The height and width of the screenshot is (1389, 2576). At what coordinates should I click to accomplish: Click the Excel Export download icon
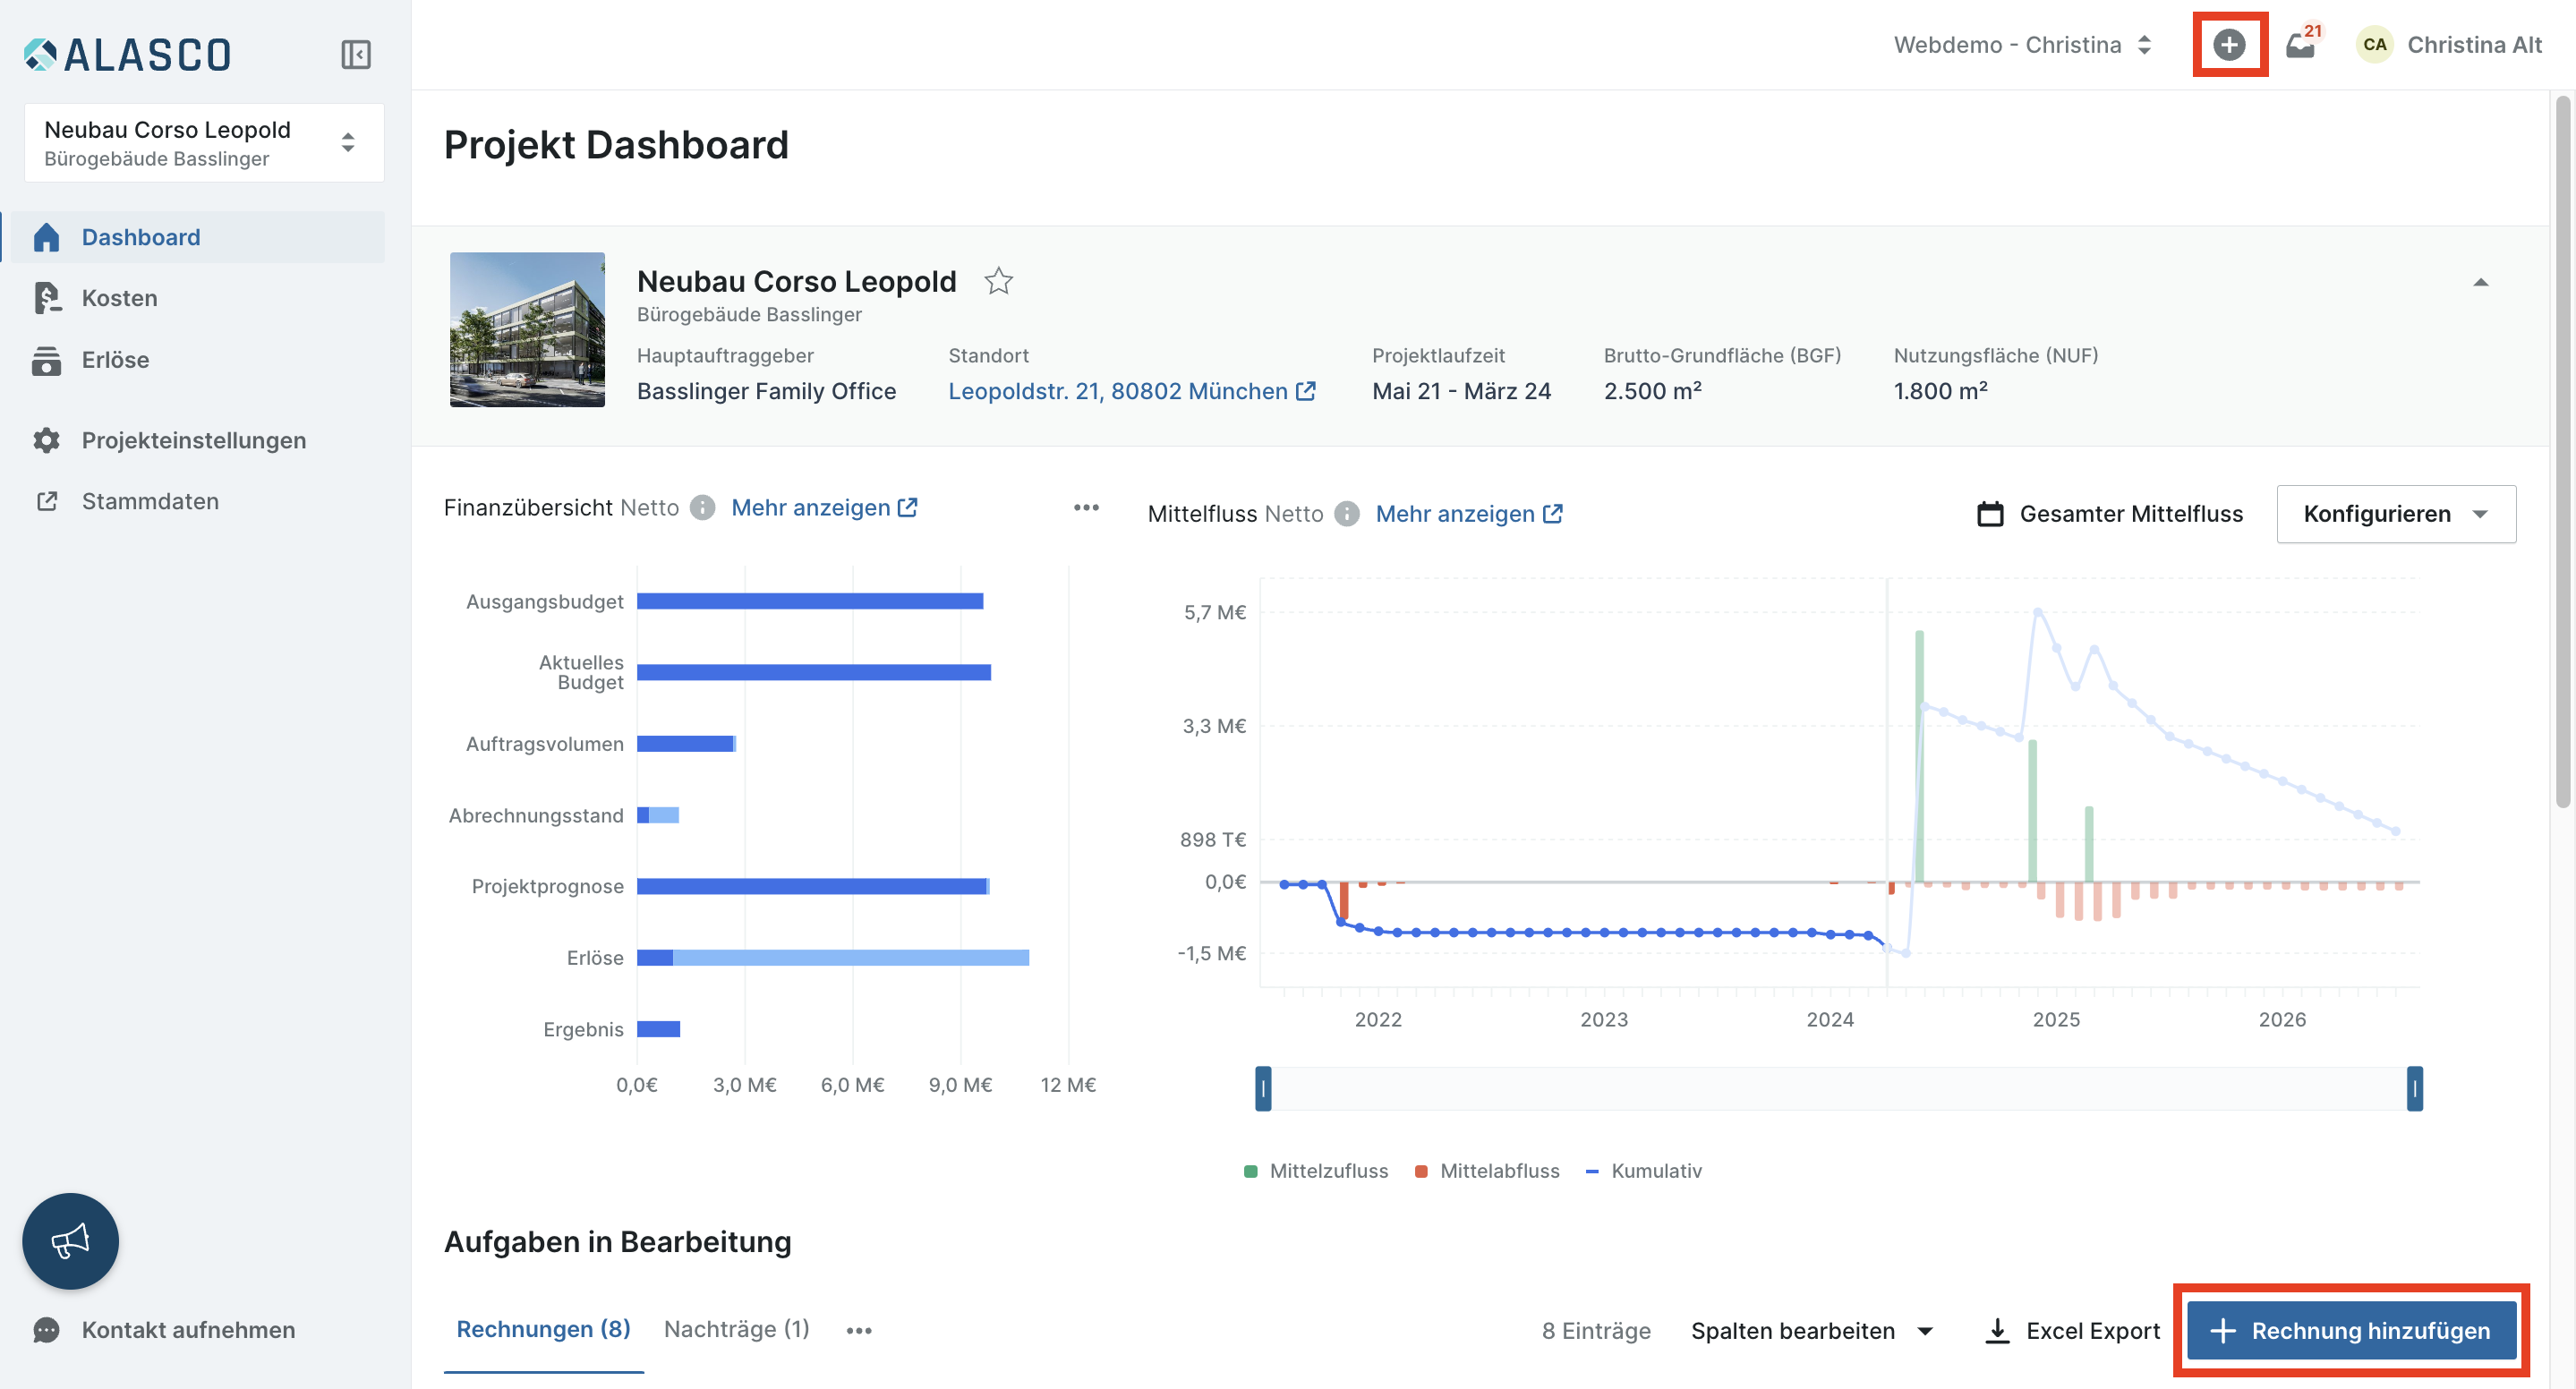pos(1997,1331)
